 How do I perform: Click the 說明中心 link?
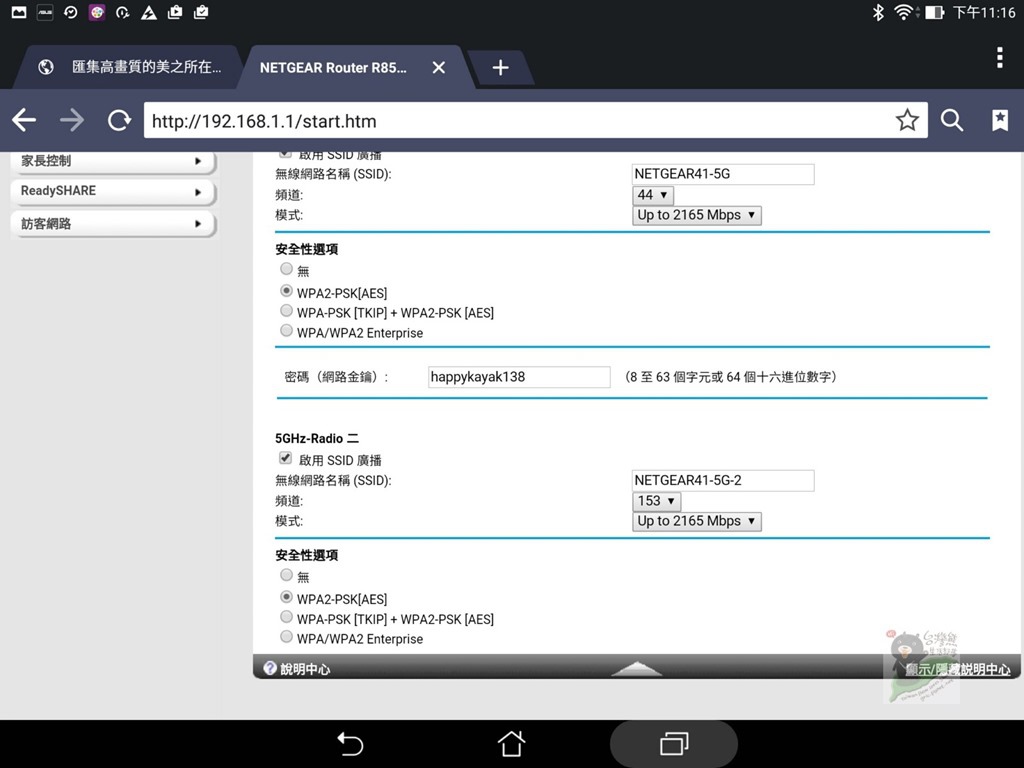[x=305, y=669]
